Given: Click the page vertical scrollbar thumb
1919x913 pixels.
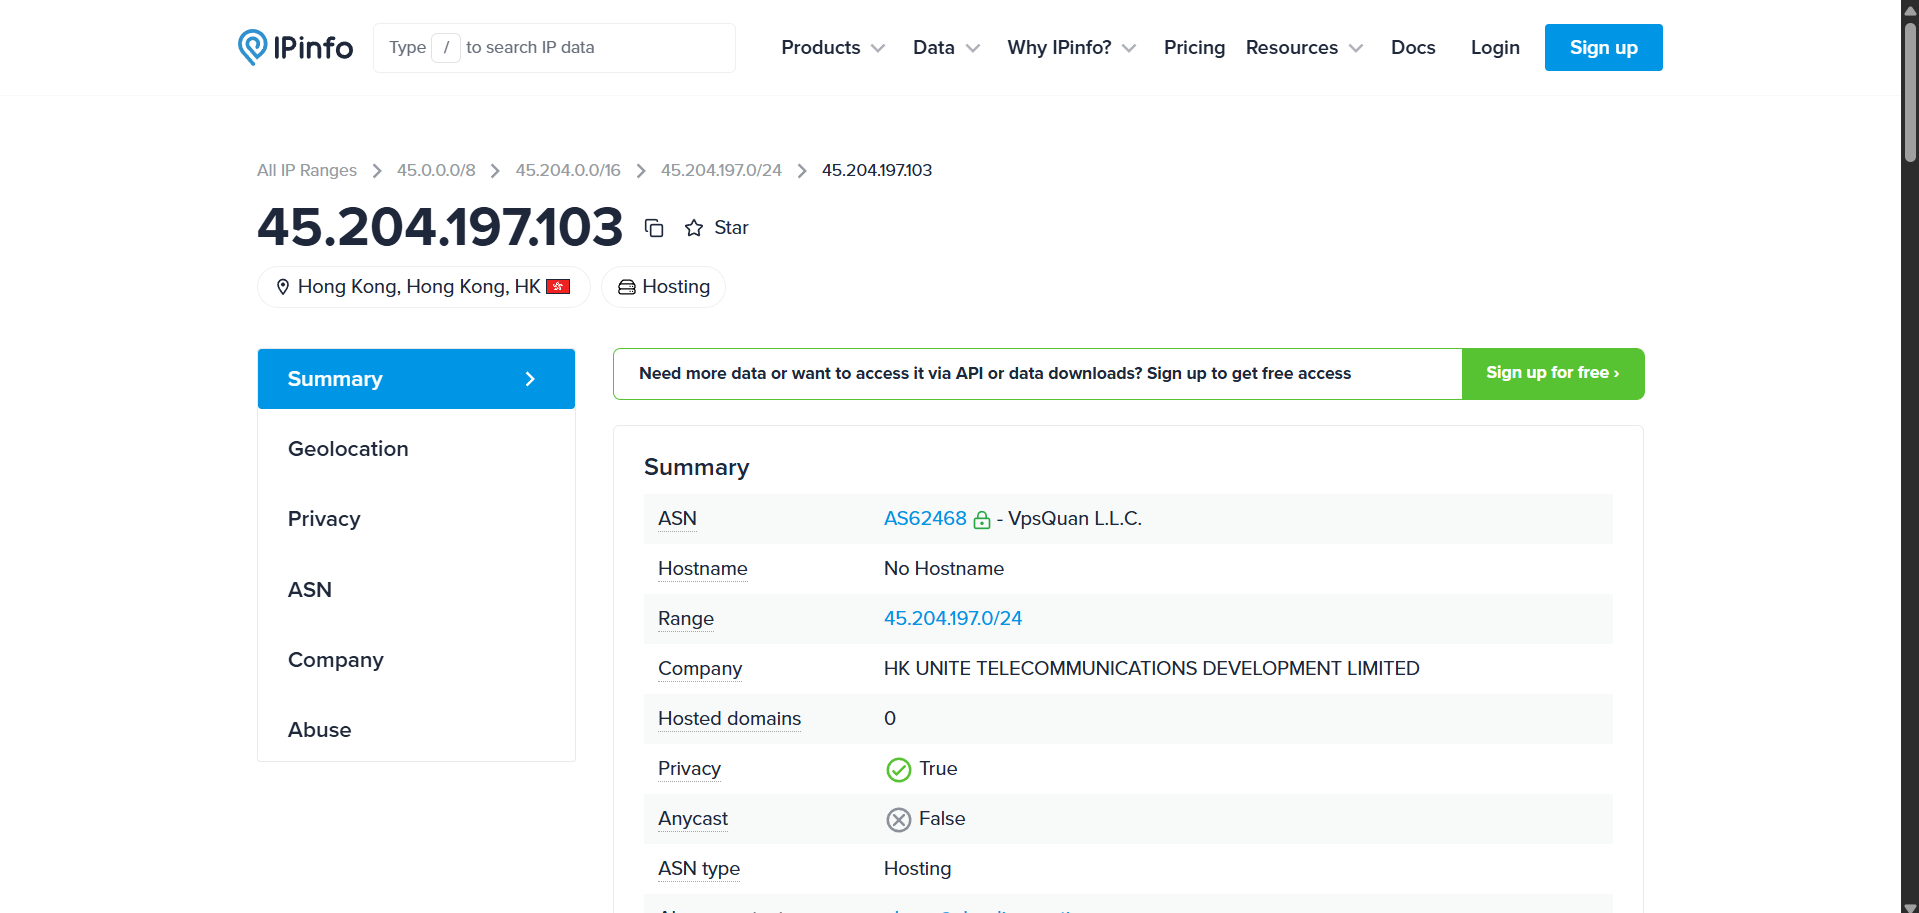Looking at the screenshot, I should point(1910,90).
